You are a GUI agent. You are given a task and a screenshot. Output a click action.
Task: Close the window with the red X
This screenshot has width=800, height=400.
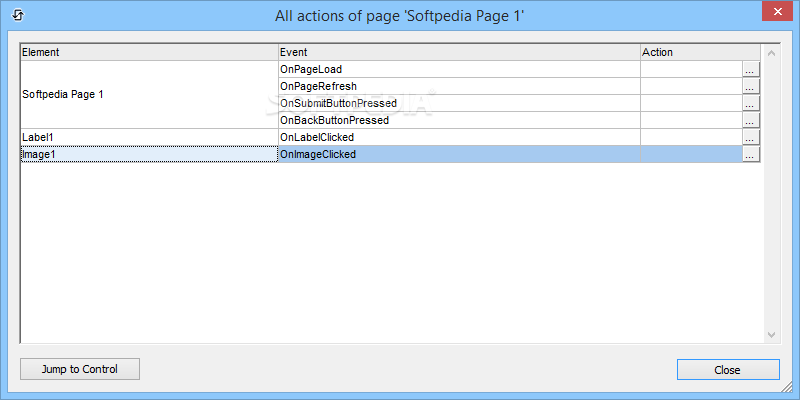tap(777, 11)
